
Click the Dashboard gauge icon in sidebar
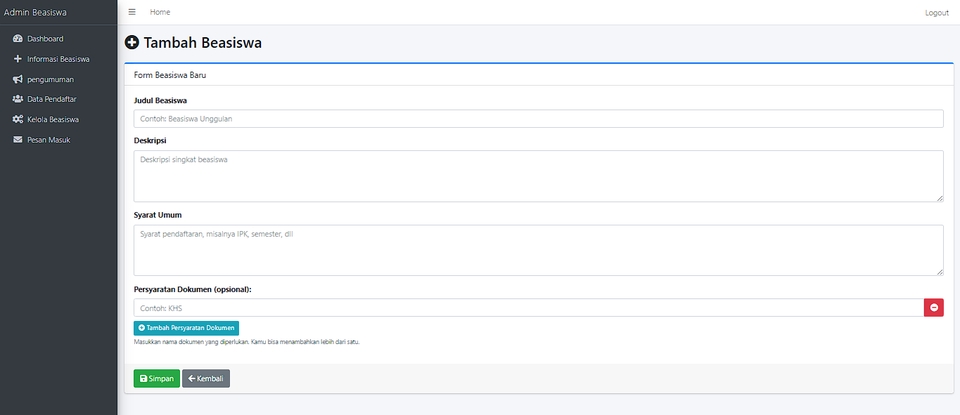tap(17, 39)
